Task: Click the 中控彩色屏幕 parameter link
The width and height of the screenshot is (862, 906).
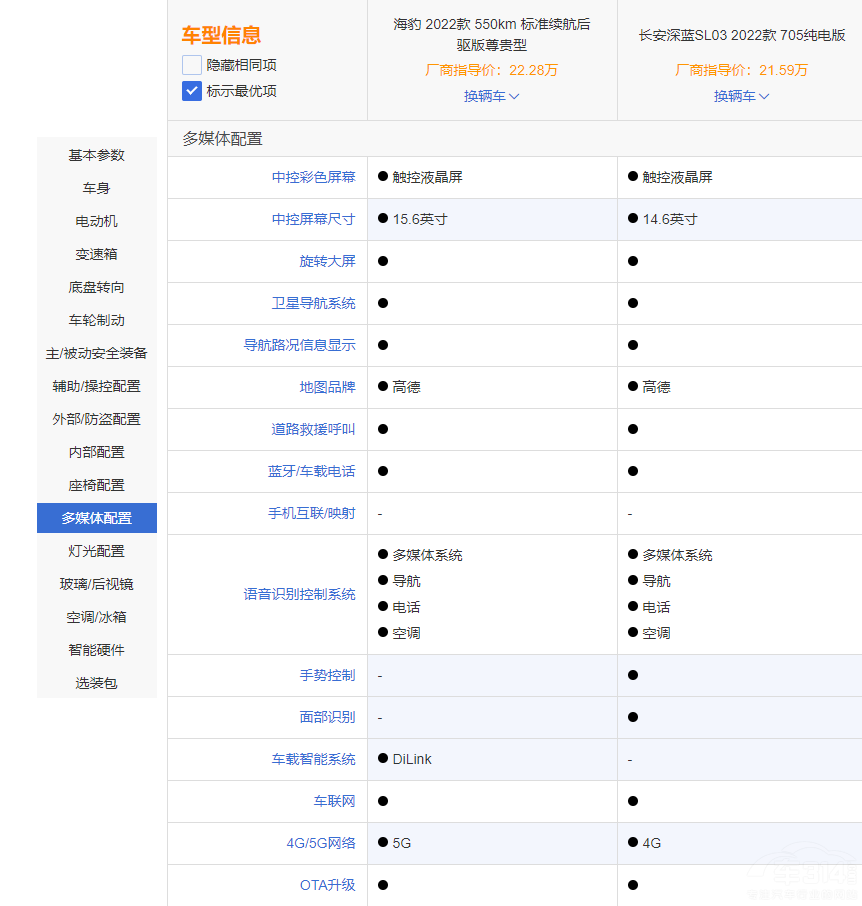Action: click(313, 177)
